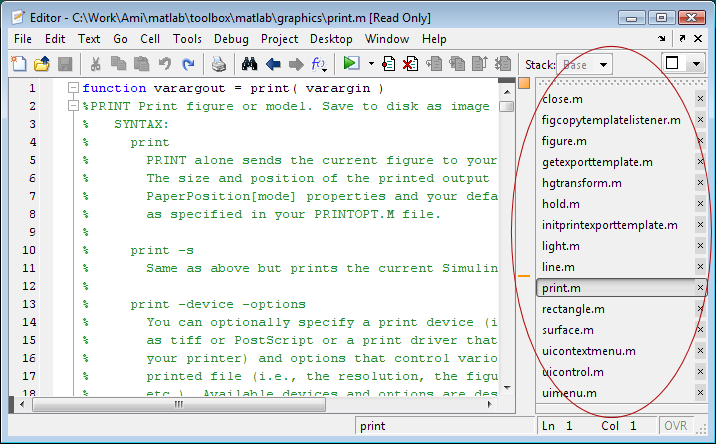Viewport: 716px width, 444px height.
Task: Click the show functions fx icon
Action: click(319, 64)
